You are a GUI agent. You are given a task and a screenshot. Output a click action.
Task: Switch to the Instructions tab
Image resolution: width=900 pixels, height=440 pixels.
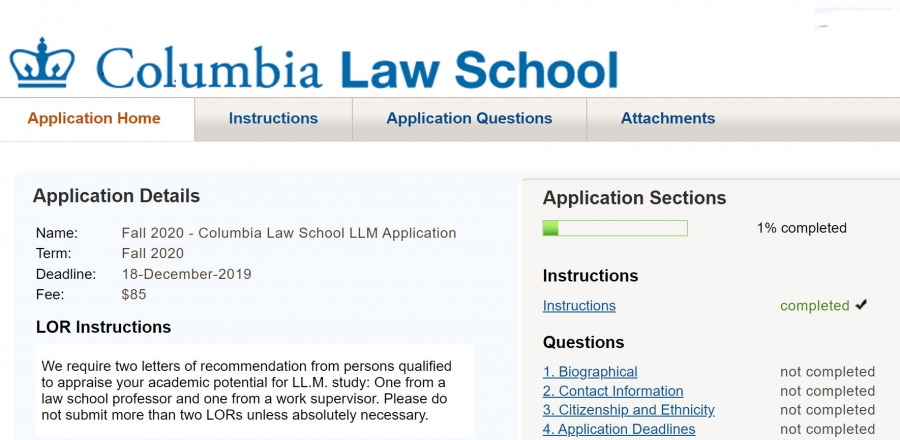point(273,119)
